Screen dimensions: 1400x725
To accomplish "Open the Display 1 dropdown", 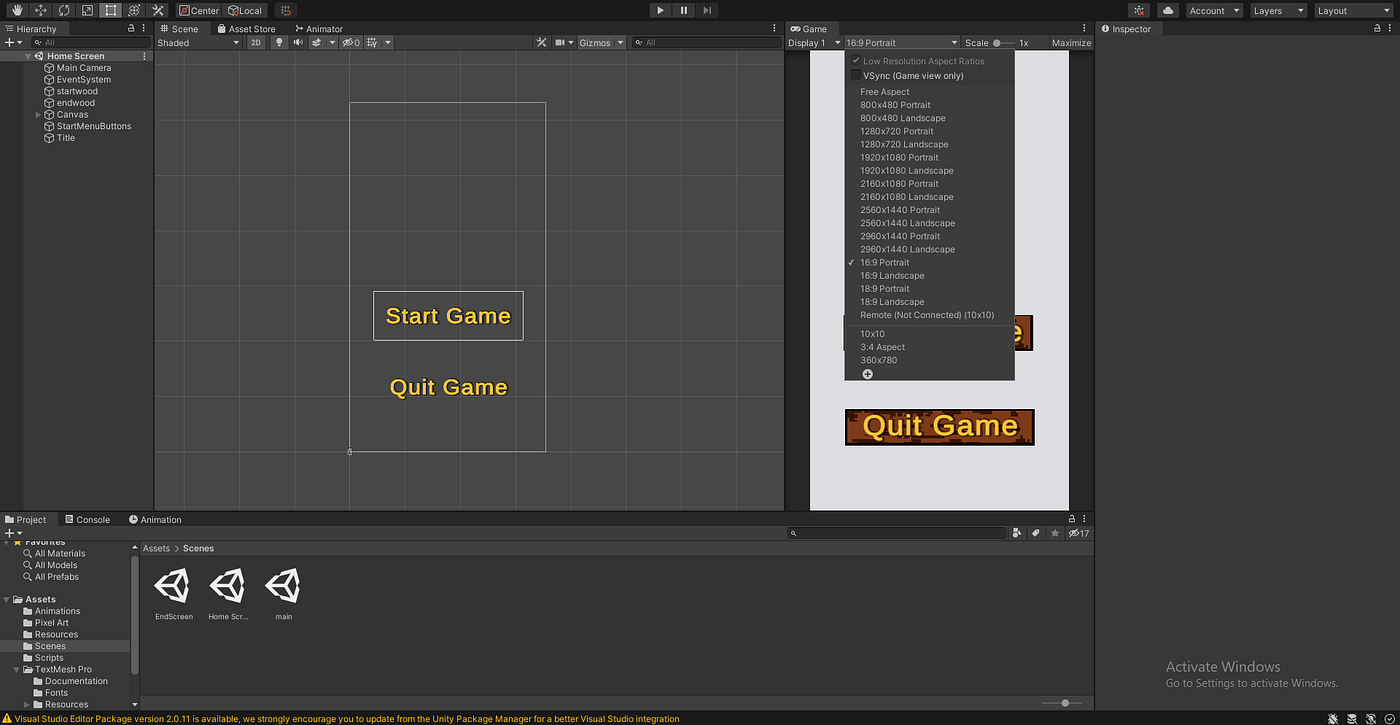I will tap(814, 43).
